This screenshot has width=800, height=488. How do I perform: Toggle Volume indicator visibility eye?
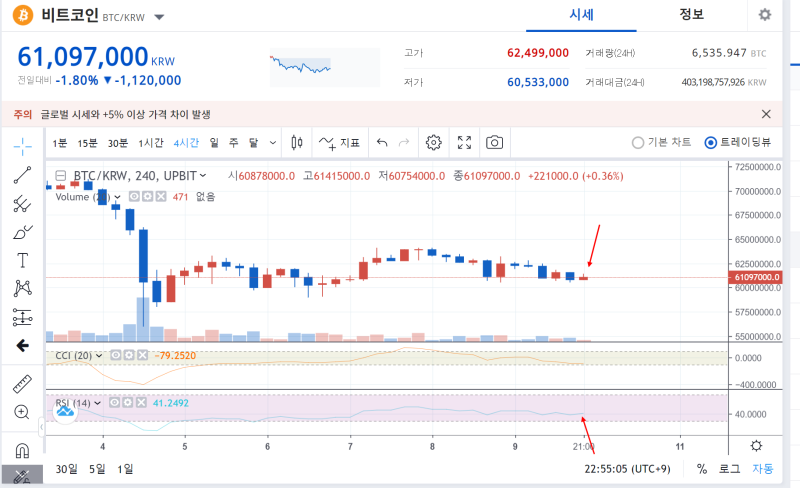(x=134, y=197)
